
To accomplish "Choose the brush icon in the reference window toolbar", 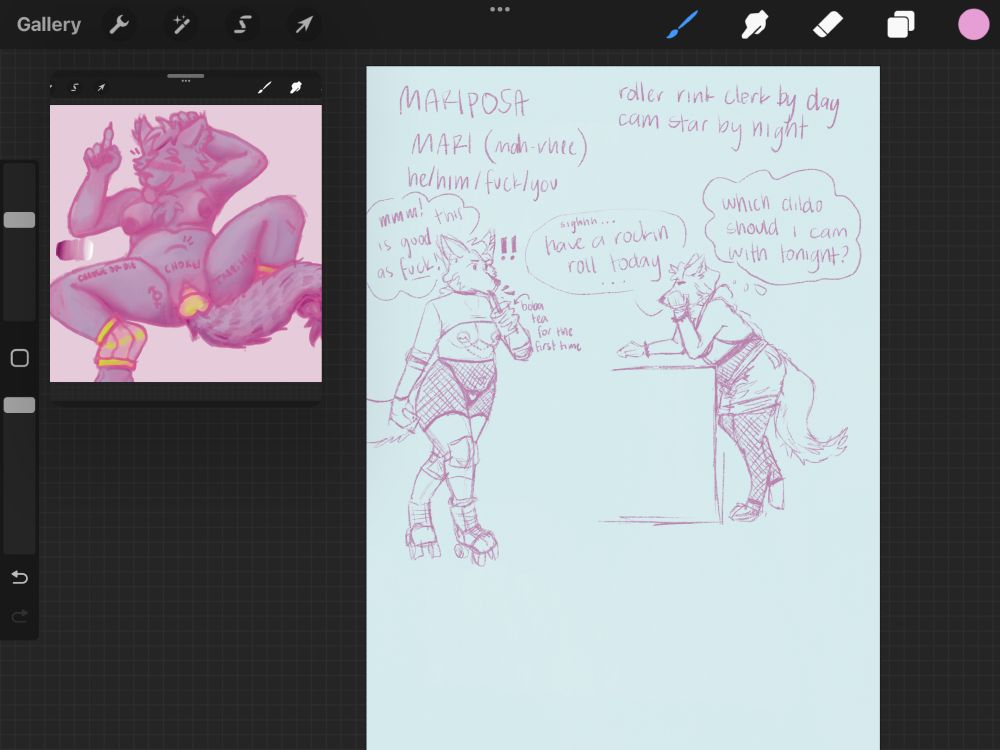I will tap(264, 88).
